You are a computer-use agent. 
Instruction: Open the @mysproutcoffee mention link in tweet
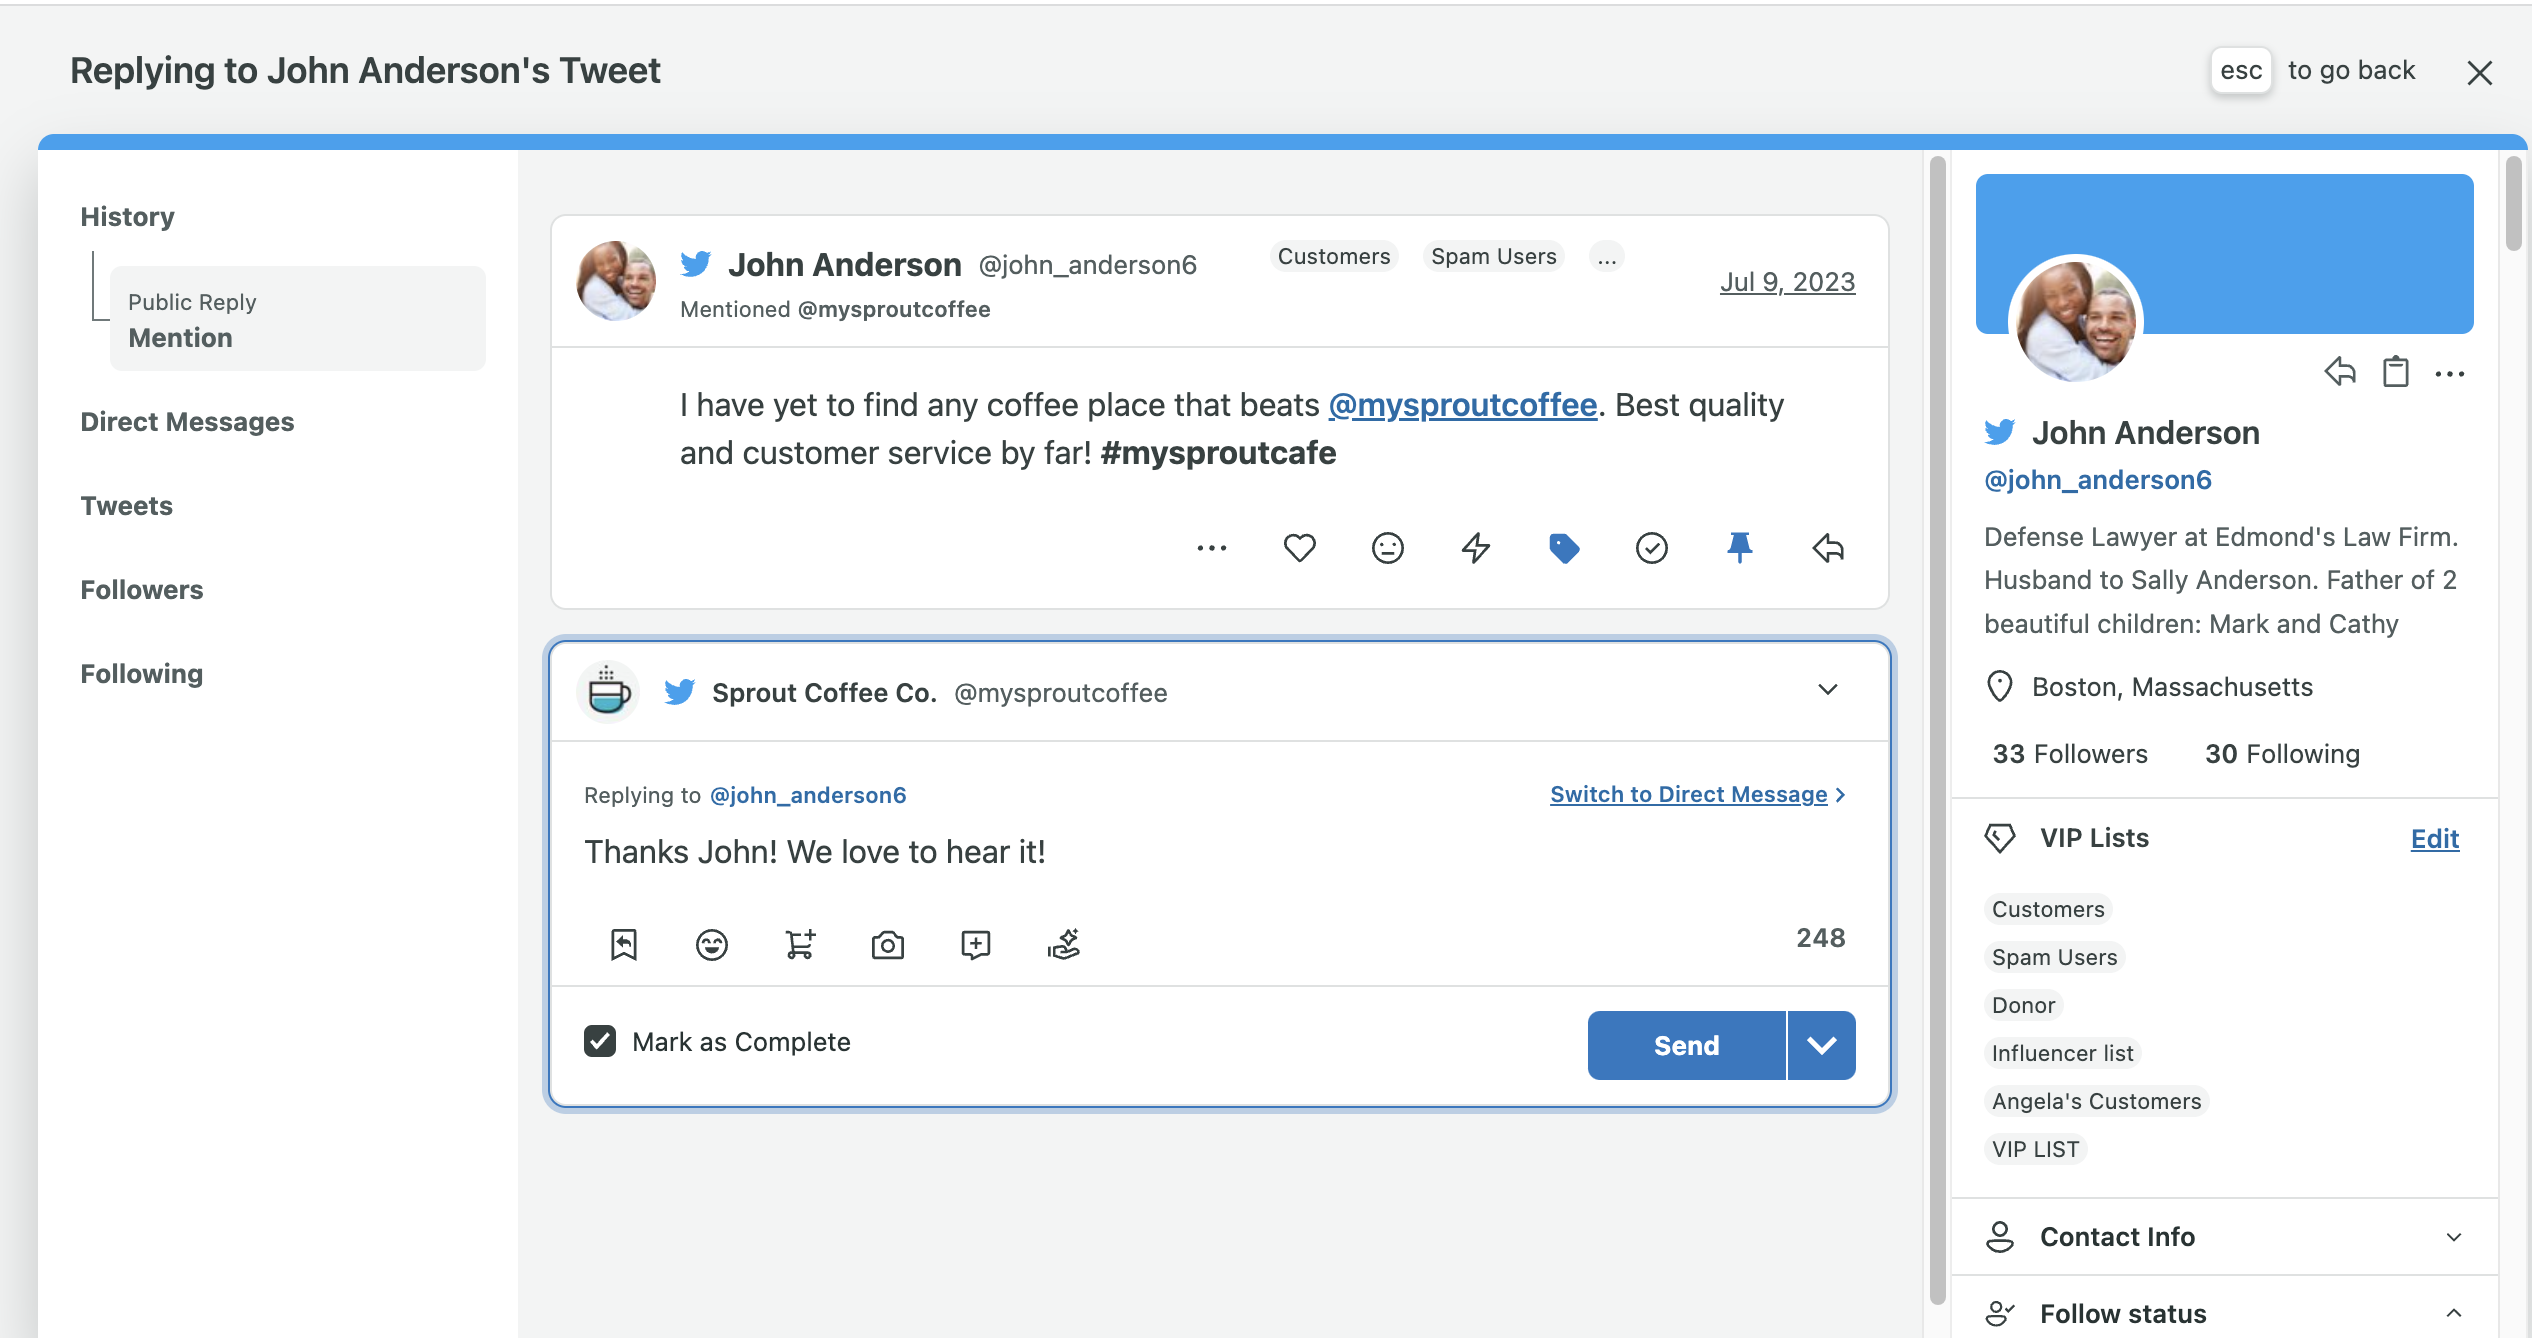[1462, 405]
